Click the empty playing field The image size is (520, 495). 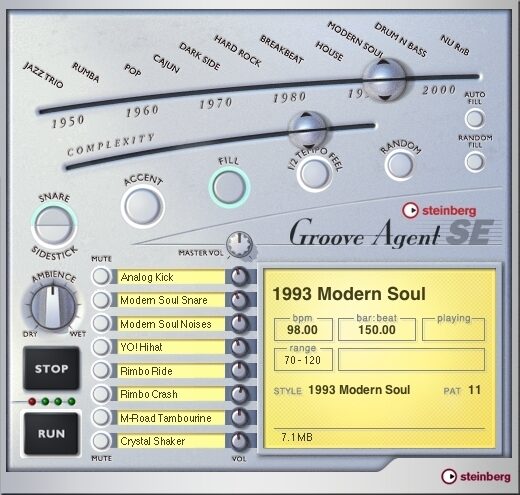[453, 330]
